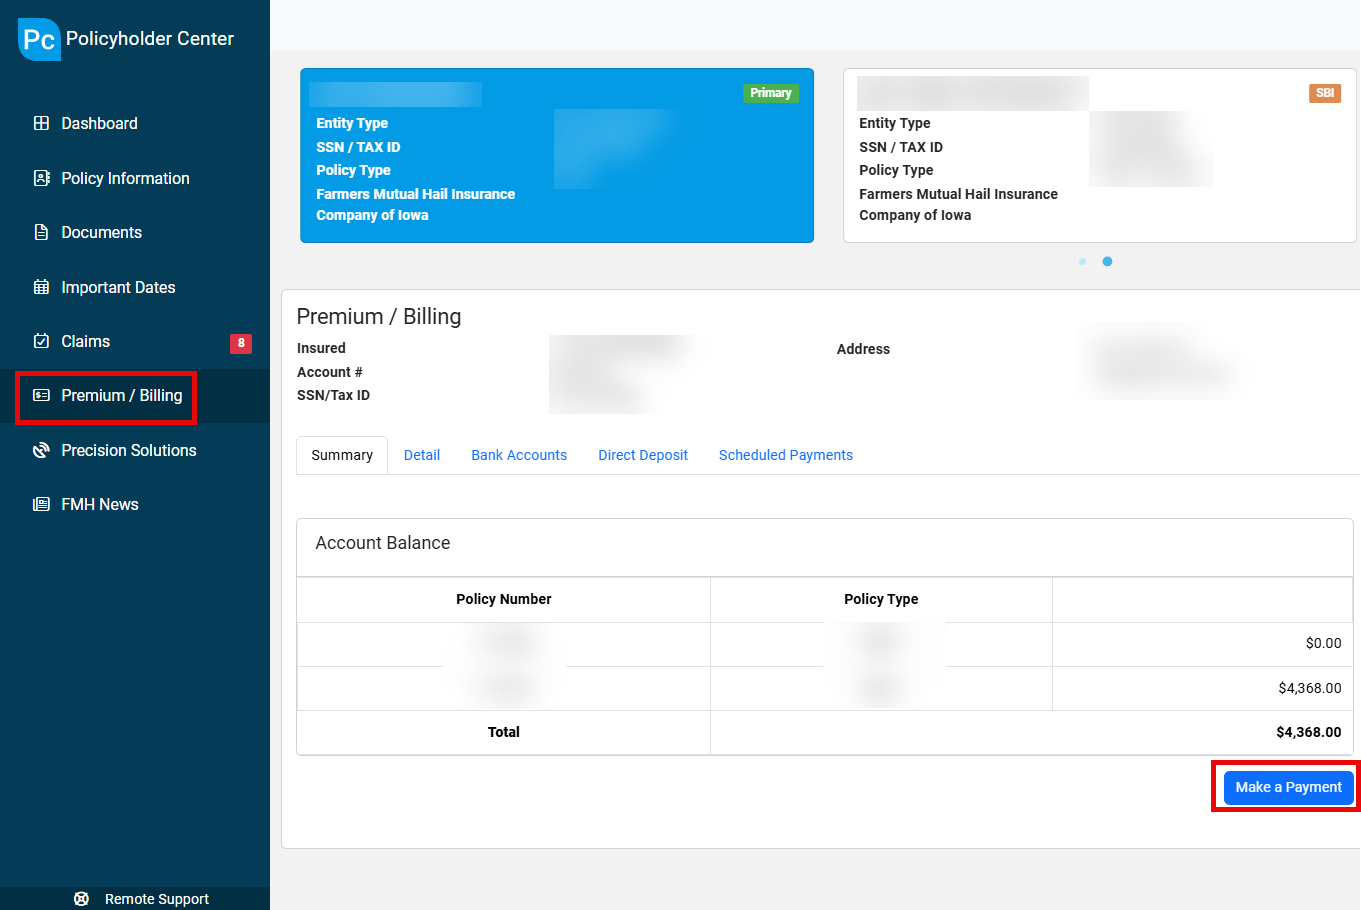Click the FMH News newspaper icon
The image size is (1361, 910).
coord(41,504)
